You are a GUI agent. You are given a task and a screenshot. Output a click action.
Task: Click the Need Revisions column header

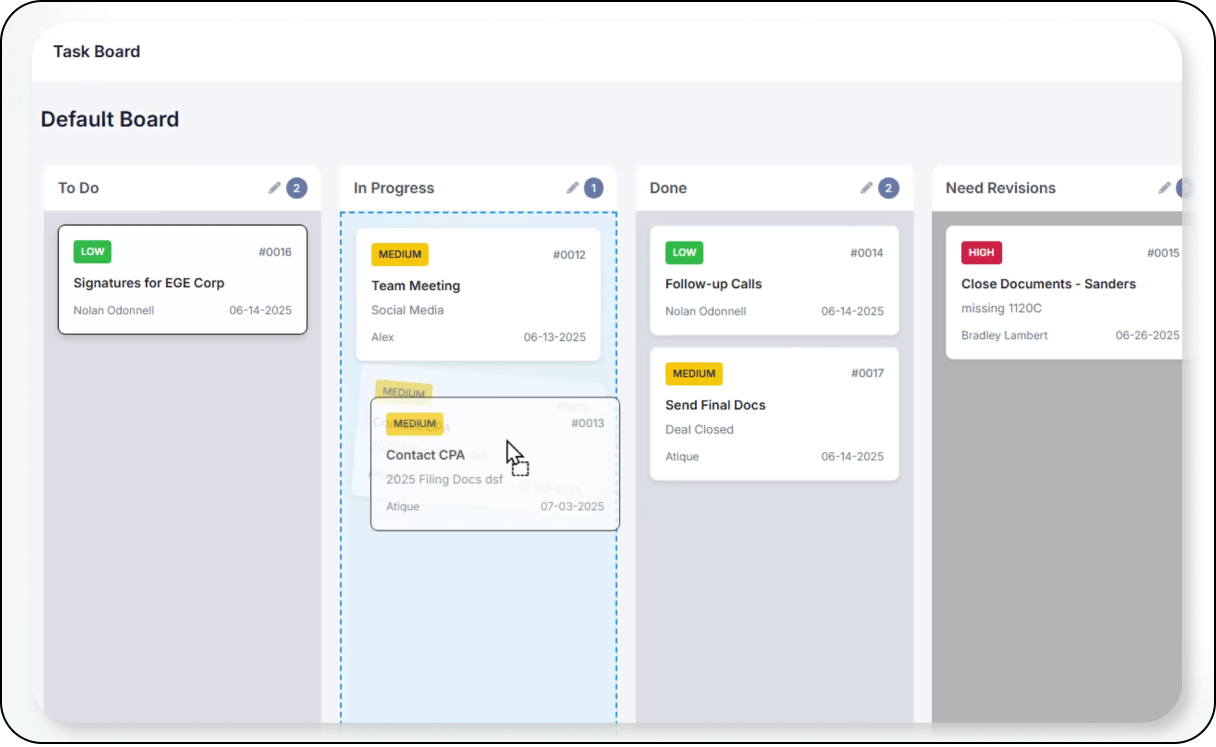pos(1000,188)
